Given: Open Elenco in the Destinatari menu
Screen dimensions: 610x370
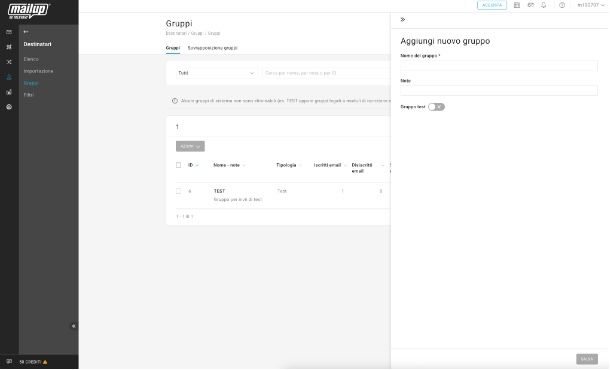Looking at the screenshot, I should tap(31, 59).
